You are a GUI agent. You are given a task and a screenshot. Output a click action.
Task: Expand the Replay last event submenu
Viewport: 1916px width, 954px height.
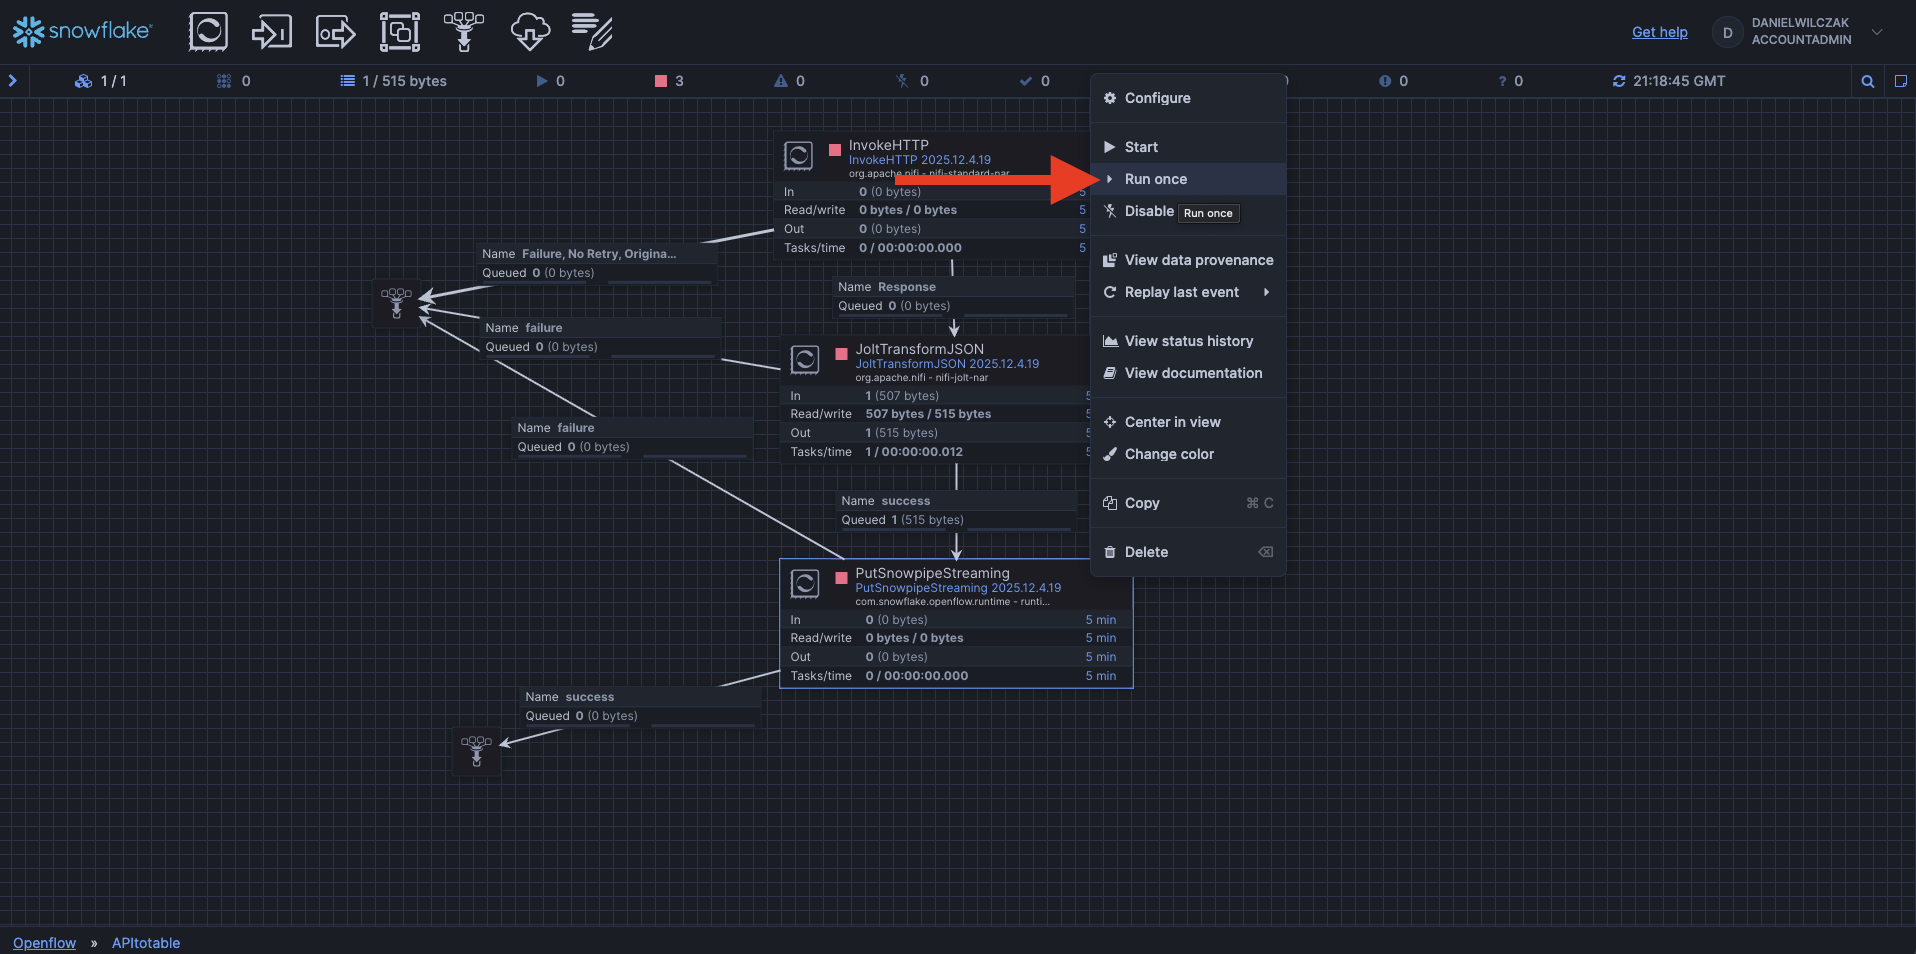click(x=1265, y=292)
